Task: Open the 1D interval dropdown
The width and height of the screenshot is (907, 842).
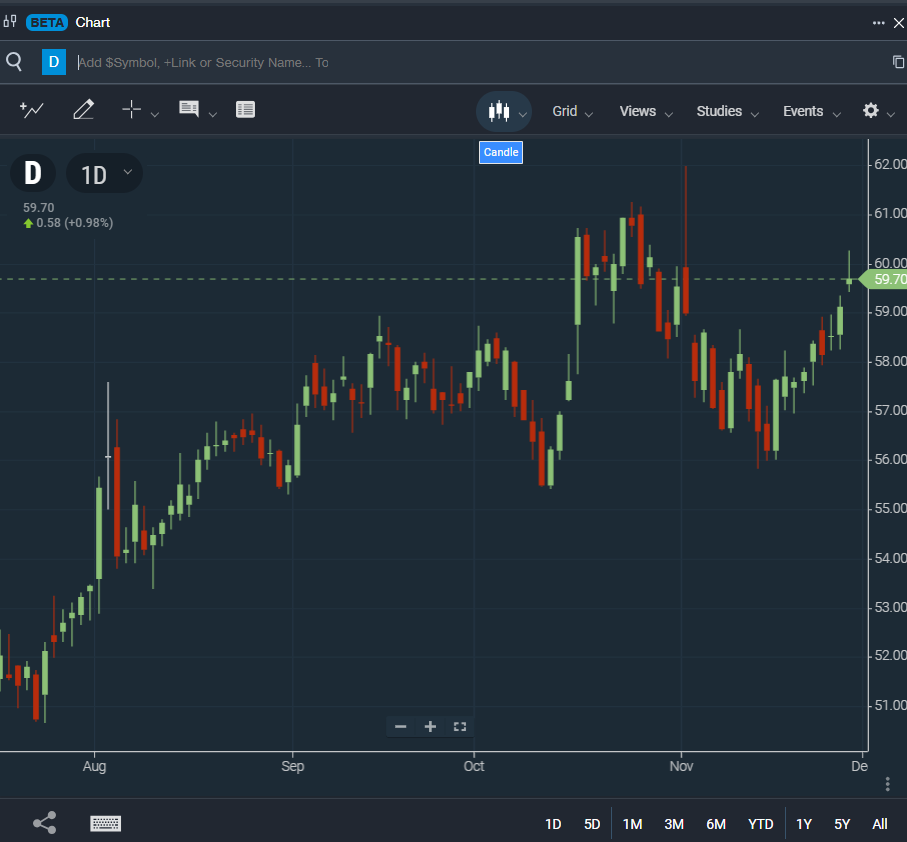Action: [104, 174]
